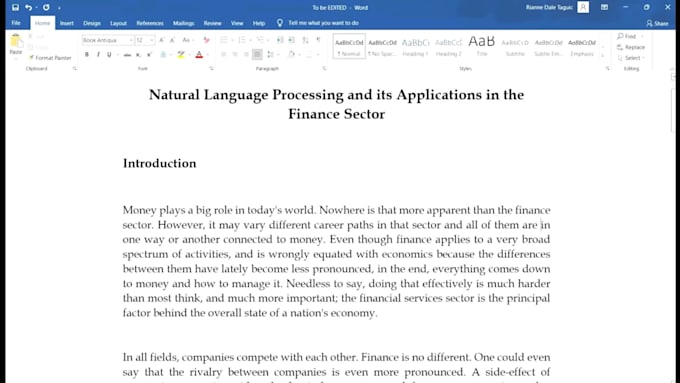
Task: Center the paragraph text
Action: coord(235,55)
